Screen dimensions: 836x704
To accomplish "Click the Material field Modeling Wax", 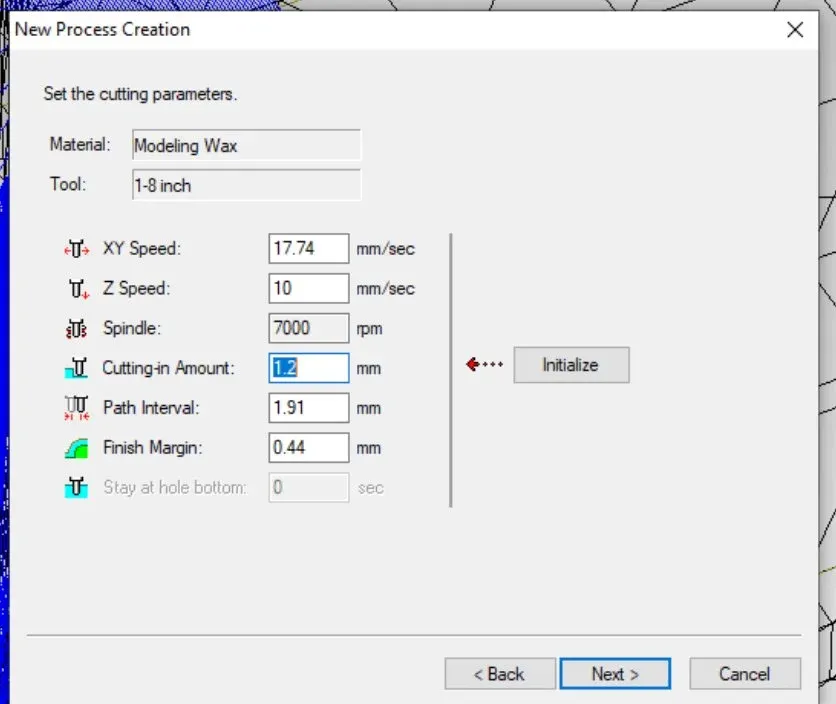I will 246,145.
